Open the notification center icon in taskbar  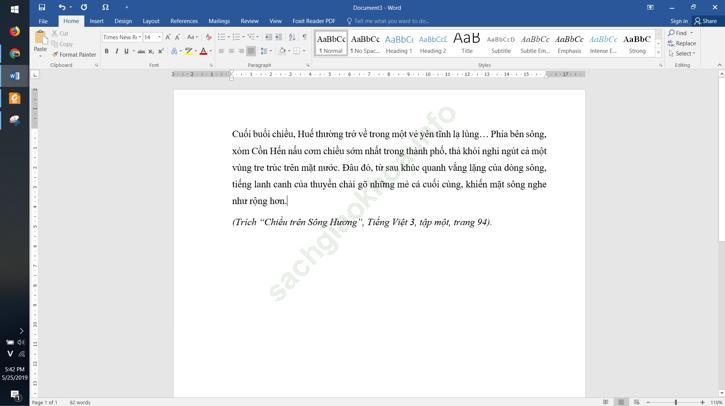coord(14,395)
